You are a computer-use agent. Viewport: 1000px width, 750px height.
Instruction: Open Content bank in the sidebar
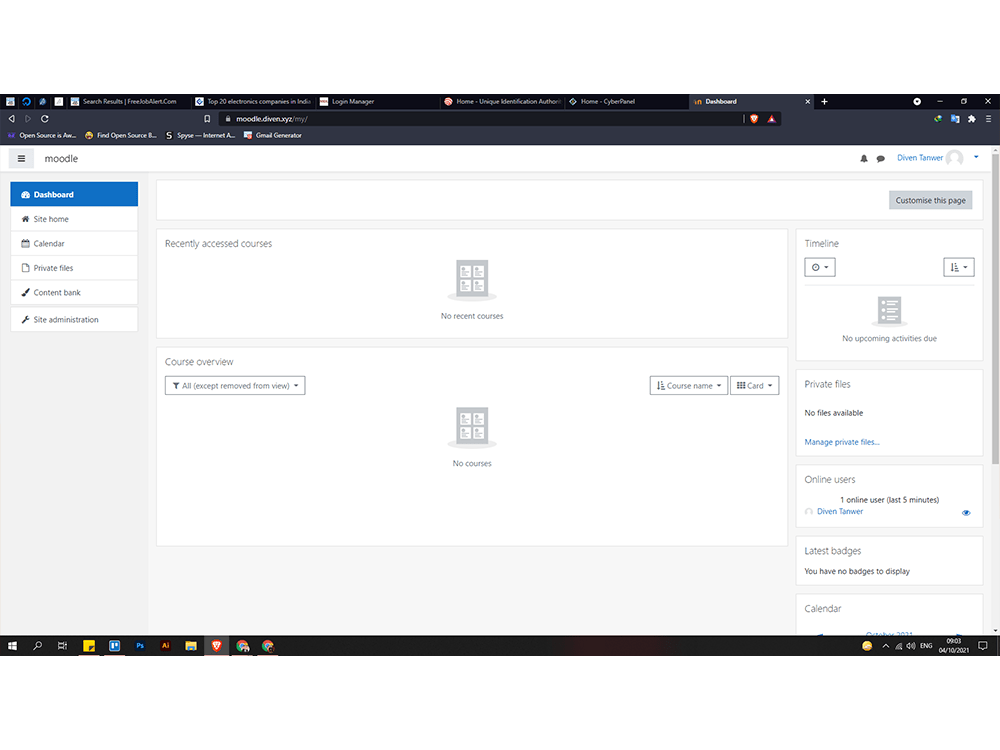point(74,293)
